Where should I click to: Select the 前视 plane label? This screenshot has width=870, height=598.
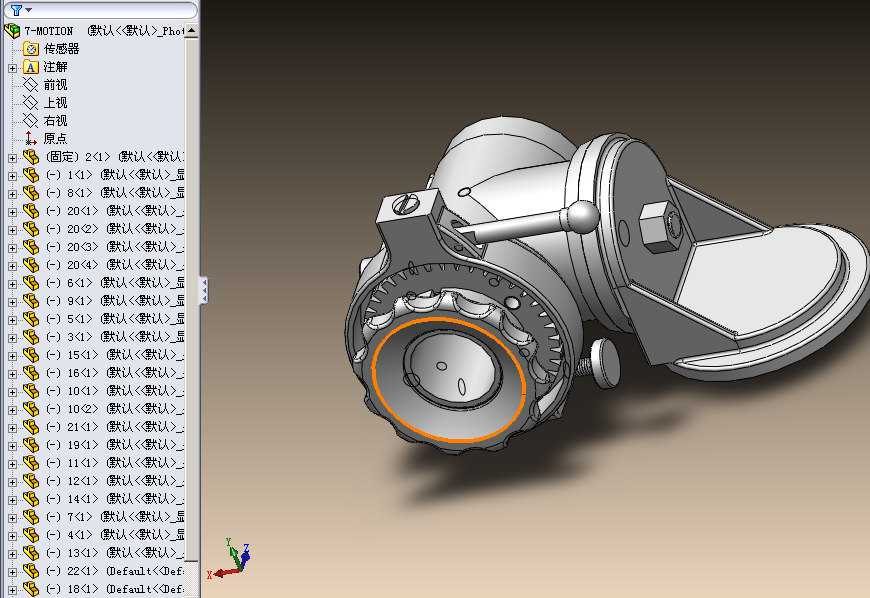(x=55, y=85)
